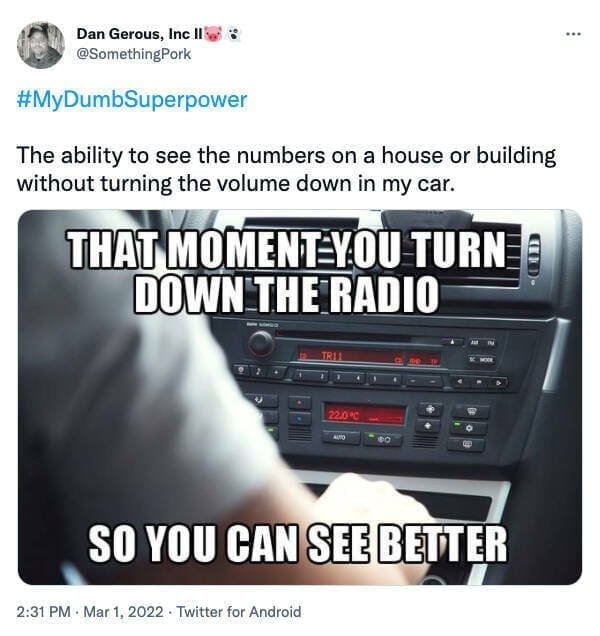The image size is (600, 636).
Task: Click the Mar 1, 2022 date
Action: tap(123, 611)
